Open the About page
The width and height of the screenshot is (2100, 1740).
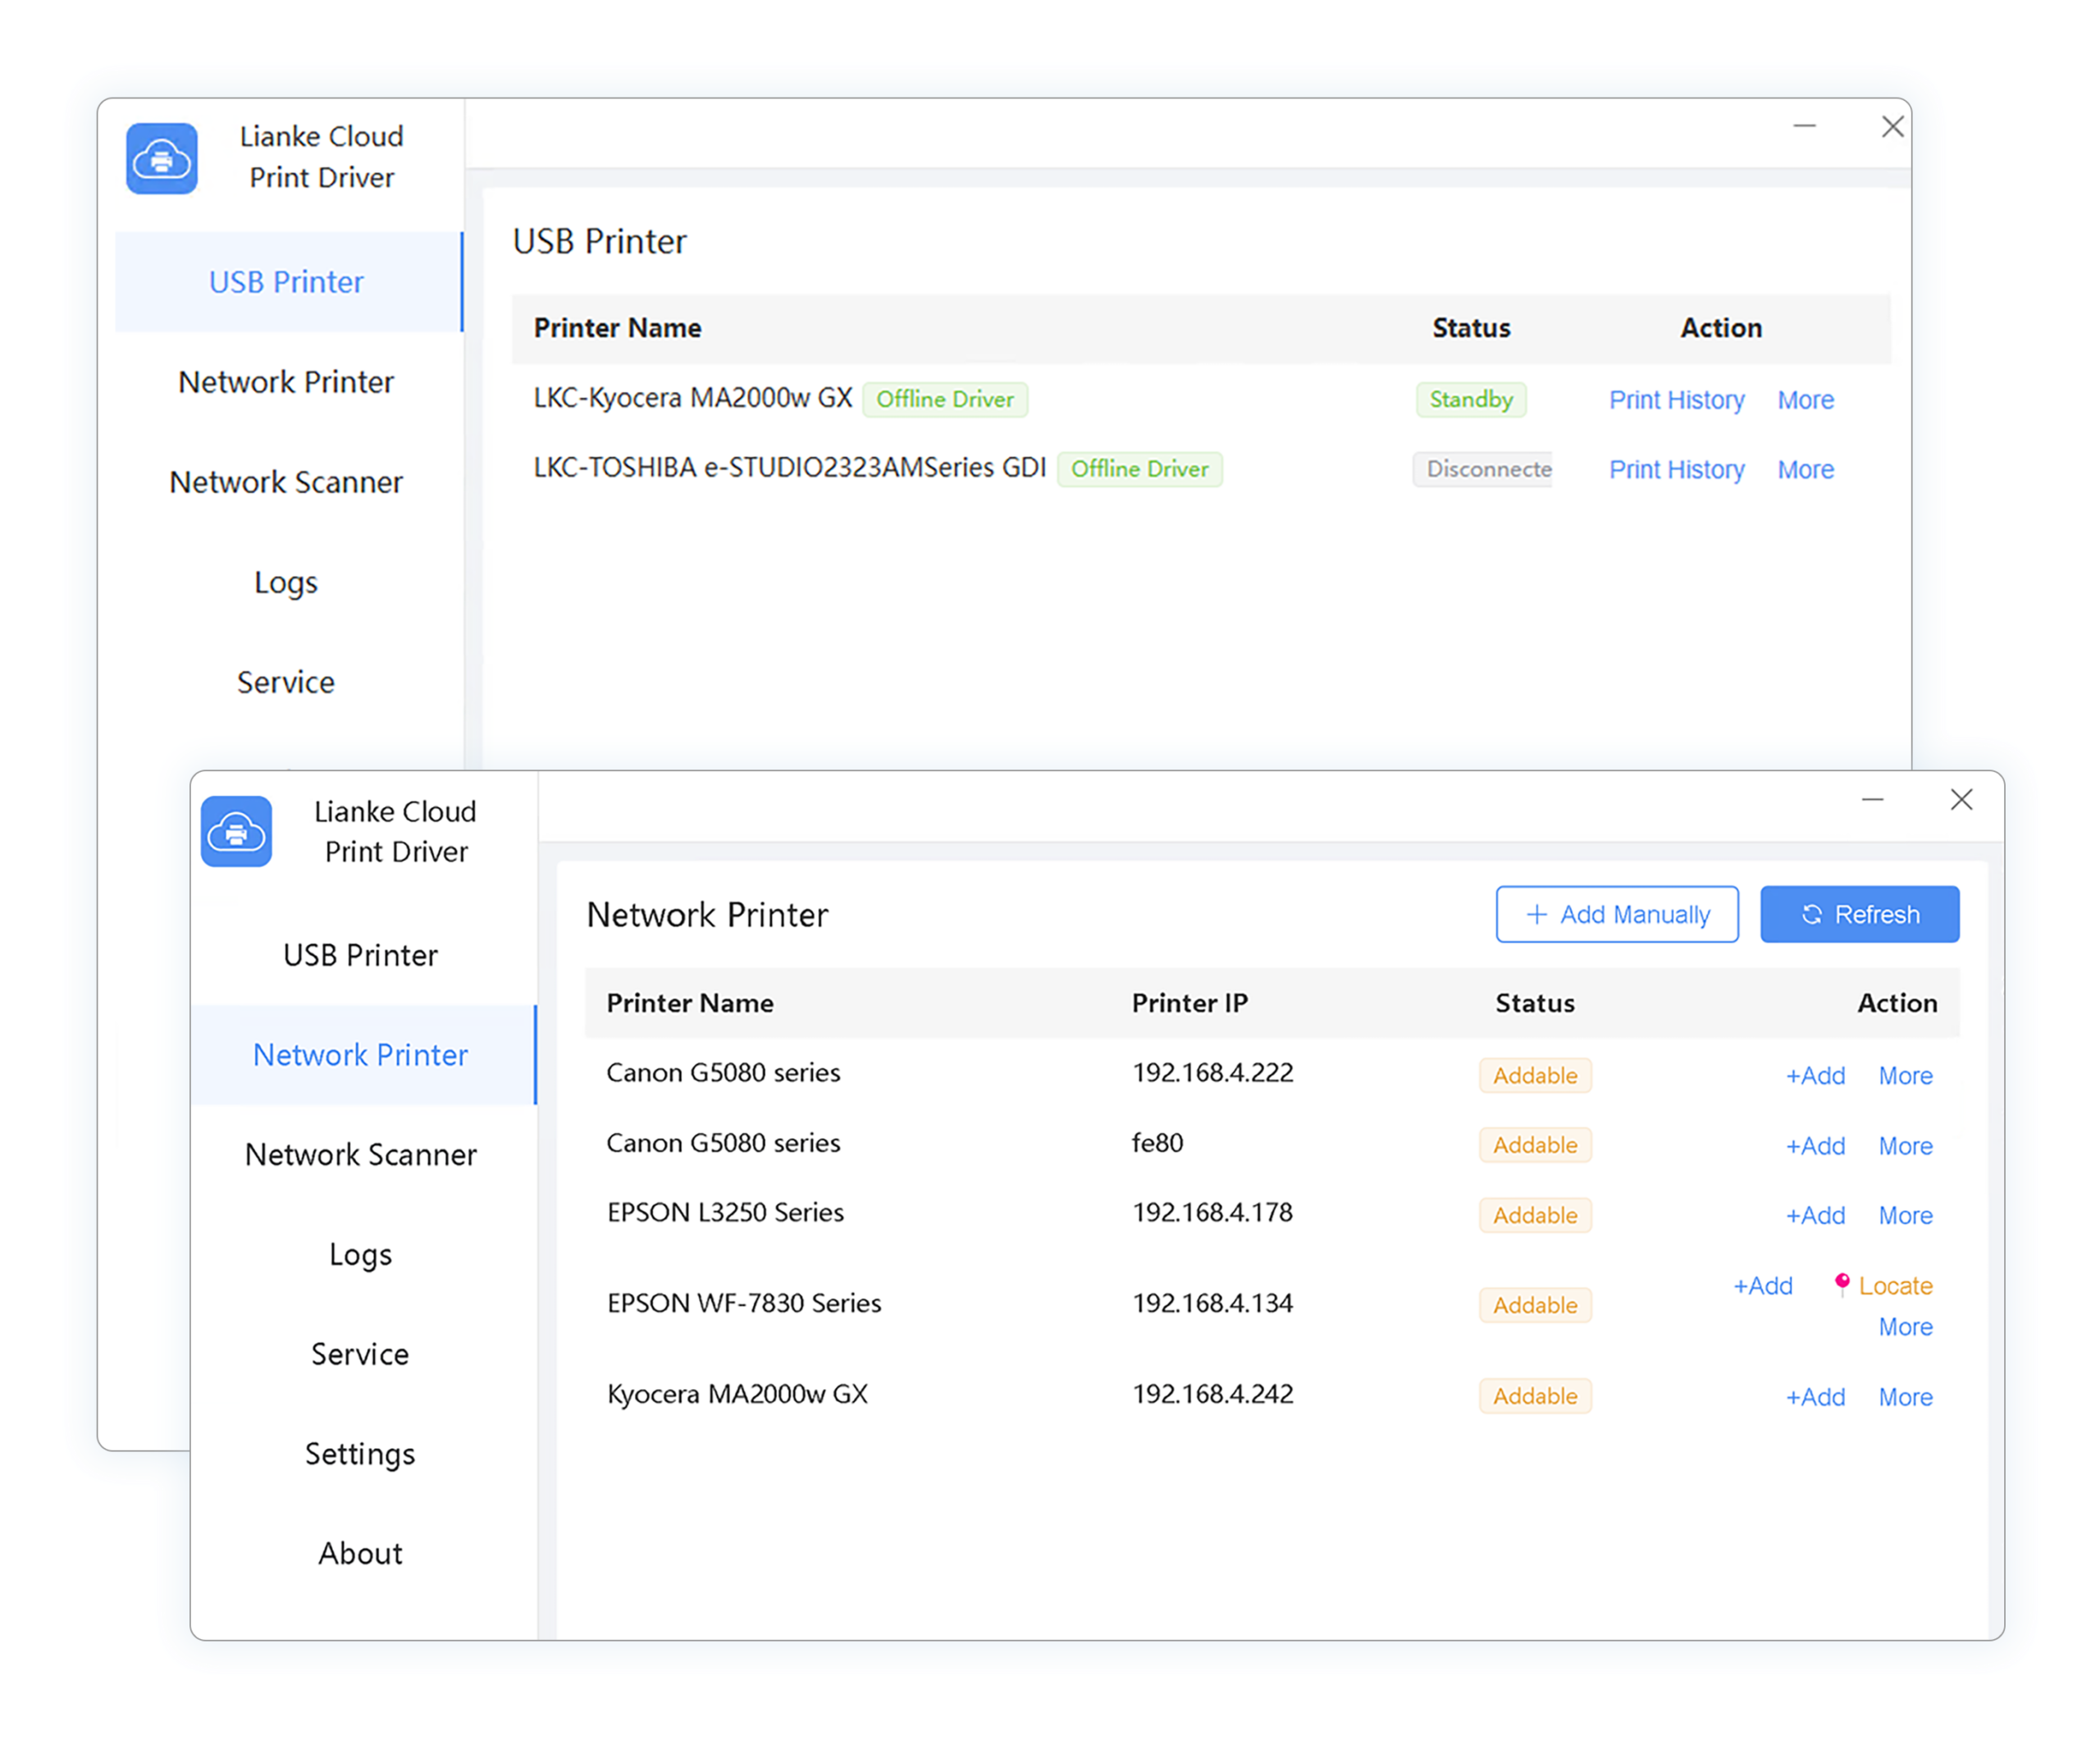point(361,1553)
